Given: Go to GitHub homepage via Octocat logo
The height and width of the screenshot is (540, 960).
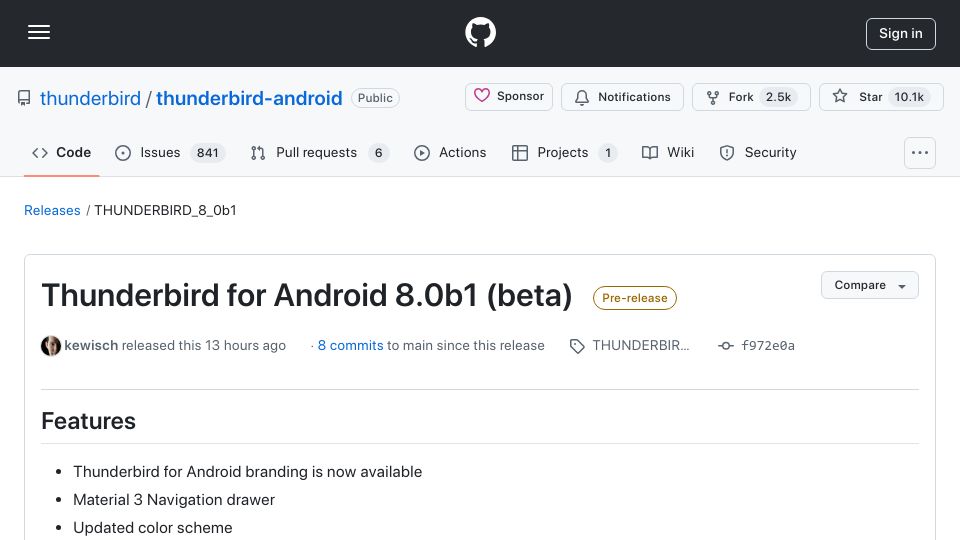Looking at the screenshot, I should (x=480, y=32).
